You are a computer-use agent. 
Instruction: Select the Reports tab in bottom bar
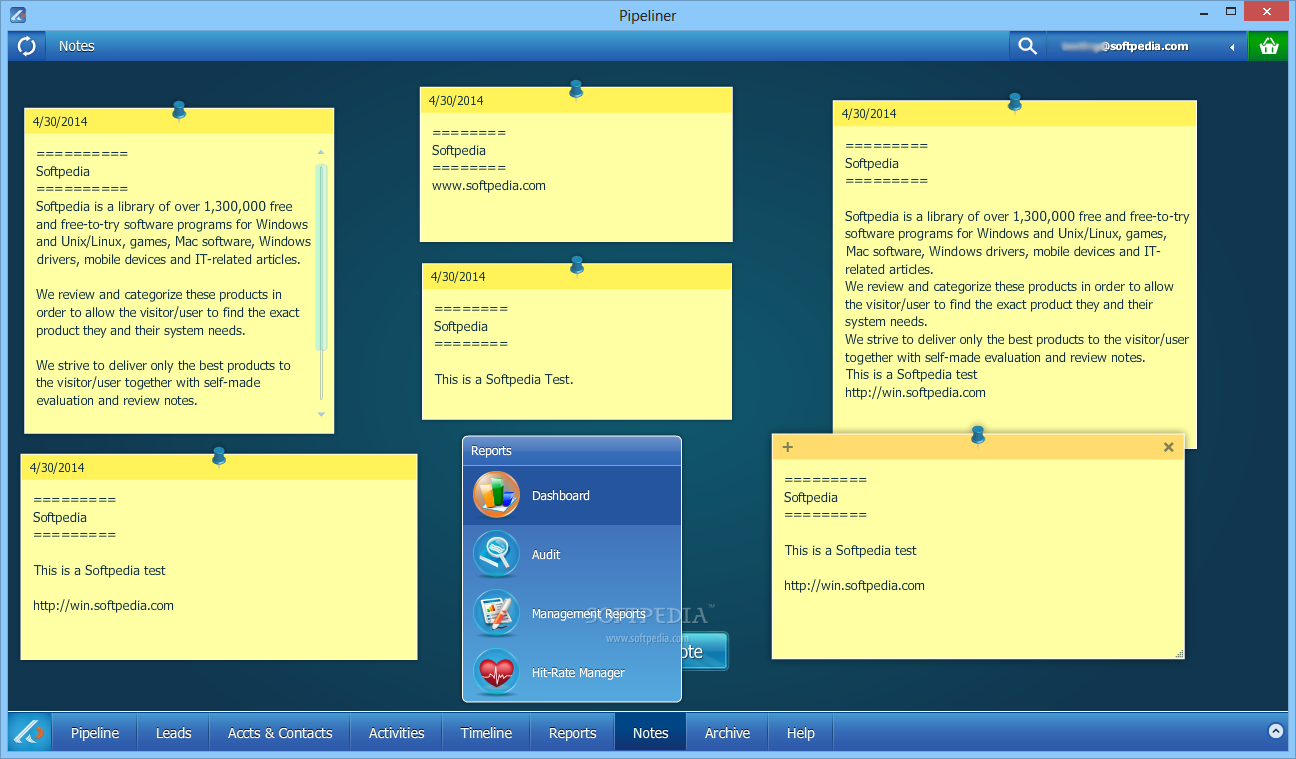572,733
